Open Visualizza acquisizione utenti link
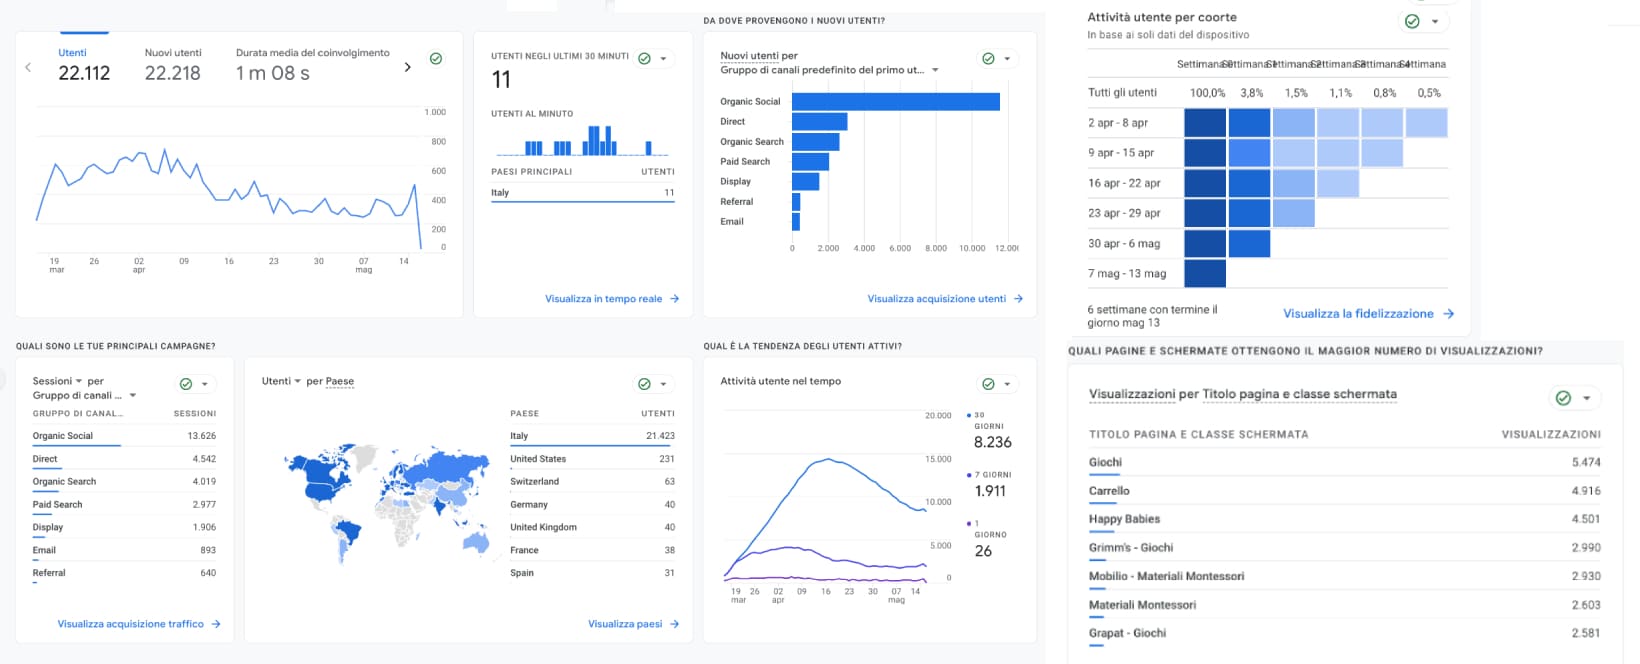The width and height of the screenshot is (1640, 664). [x=945, y=299]
